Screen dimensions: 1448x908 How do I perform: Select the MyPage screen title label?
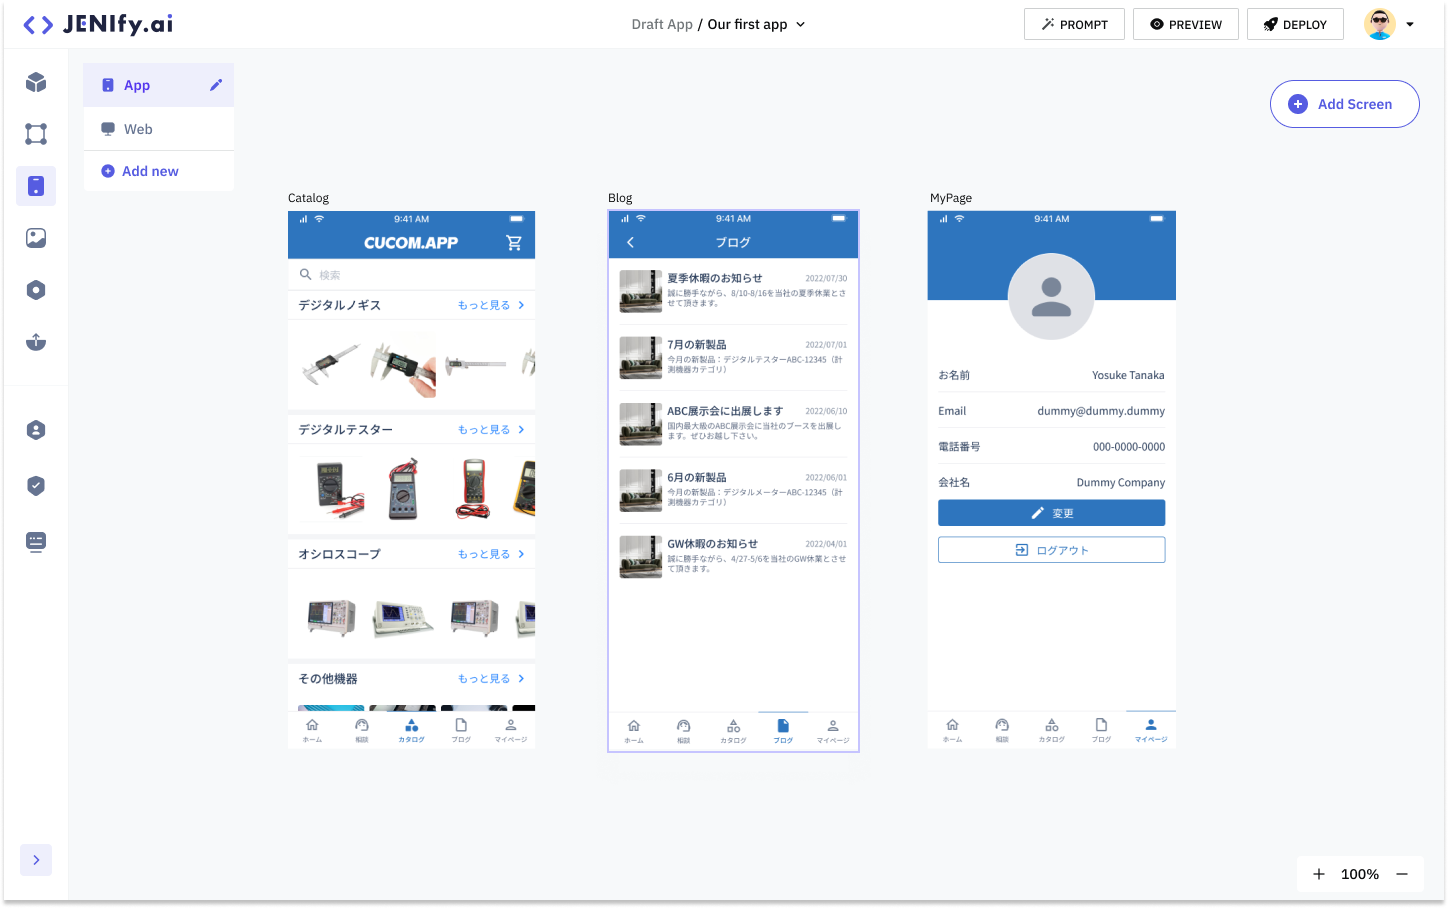click(x=951, y=198)
